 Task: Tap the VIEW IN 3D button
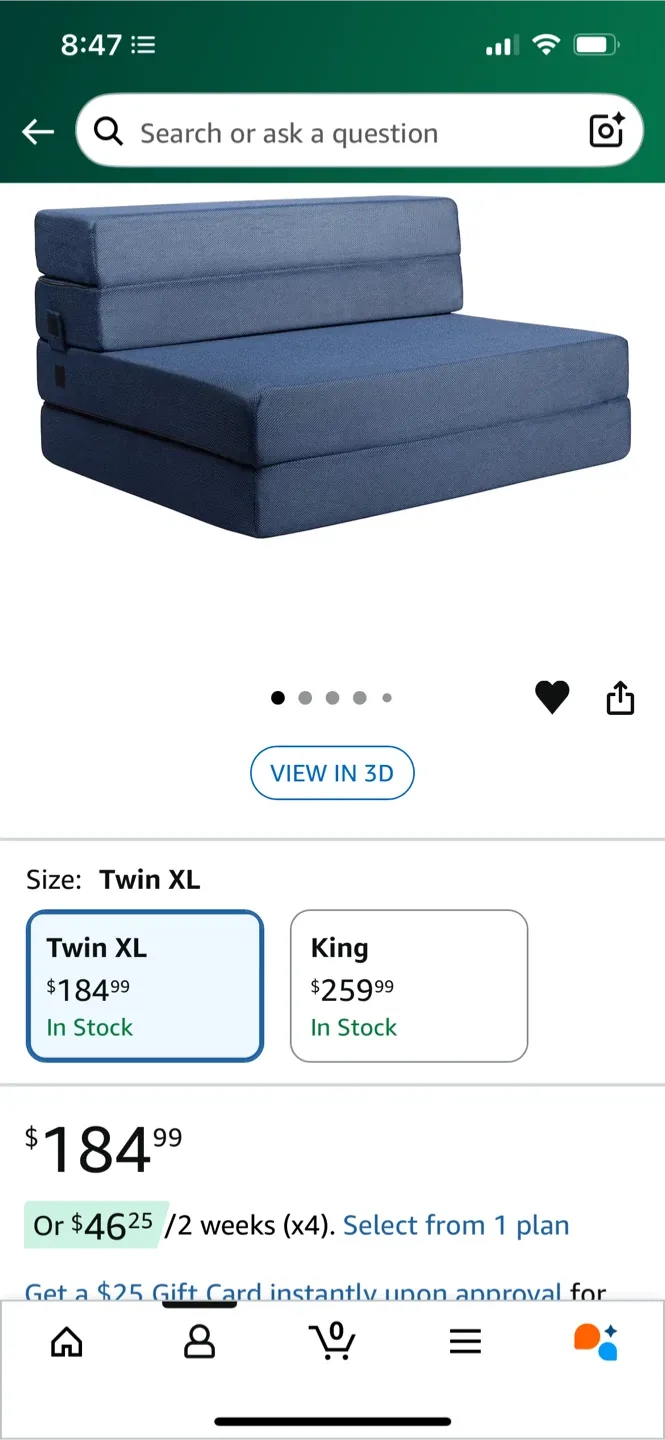[x=332, y=772]
